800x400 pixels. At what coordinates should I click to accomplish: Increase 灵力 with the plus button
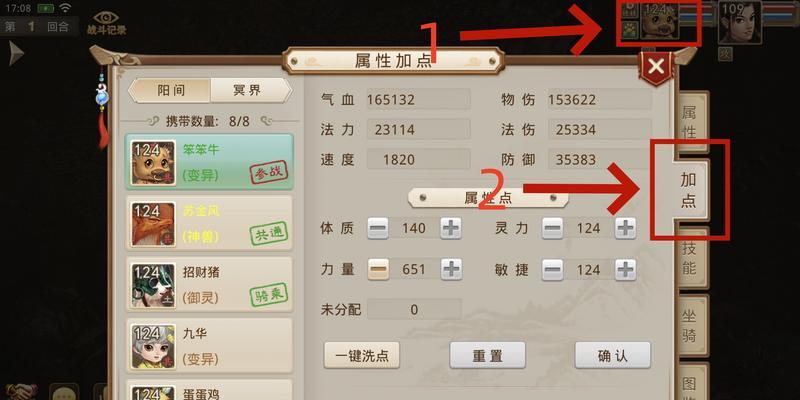pyautogui.click(x=625, y=228)
